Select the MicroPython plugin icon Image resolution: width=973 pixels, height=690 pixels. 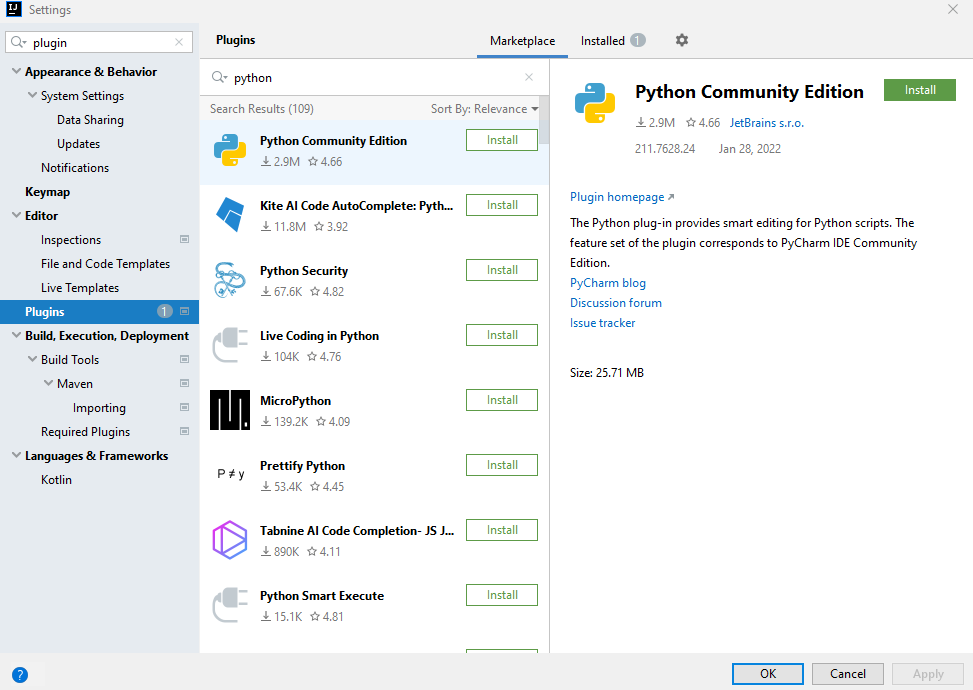pos(229,410)
